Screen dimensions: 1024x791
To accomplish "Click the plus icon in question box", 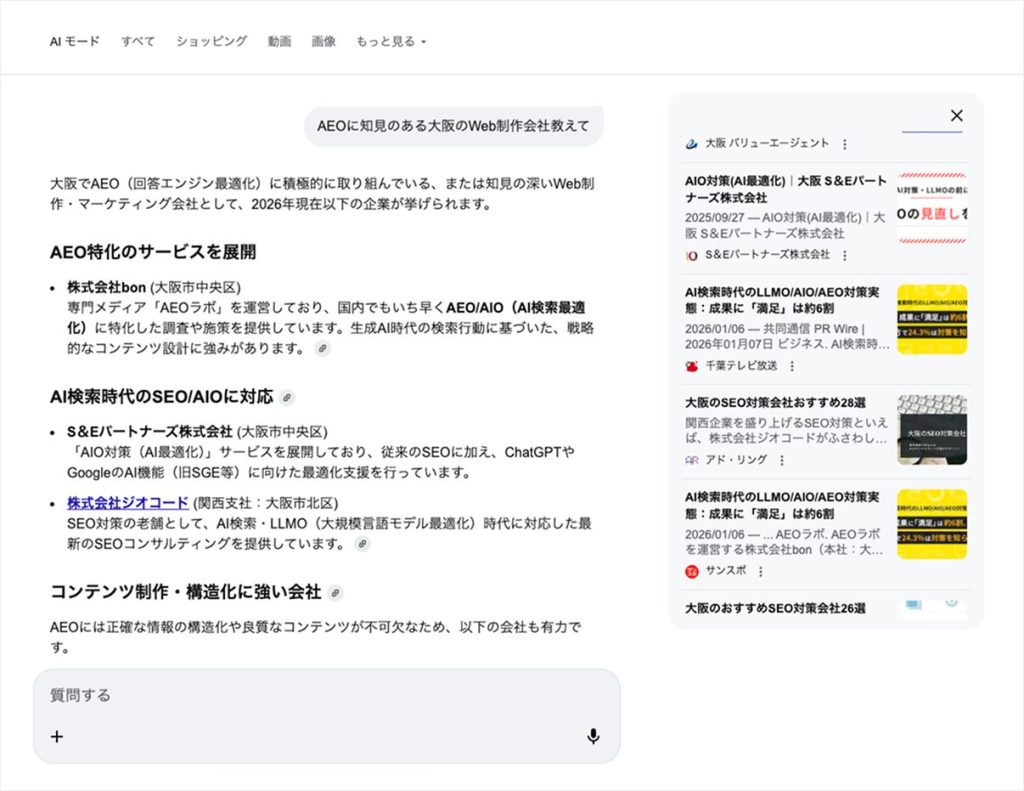I will [57, 737].
